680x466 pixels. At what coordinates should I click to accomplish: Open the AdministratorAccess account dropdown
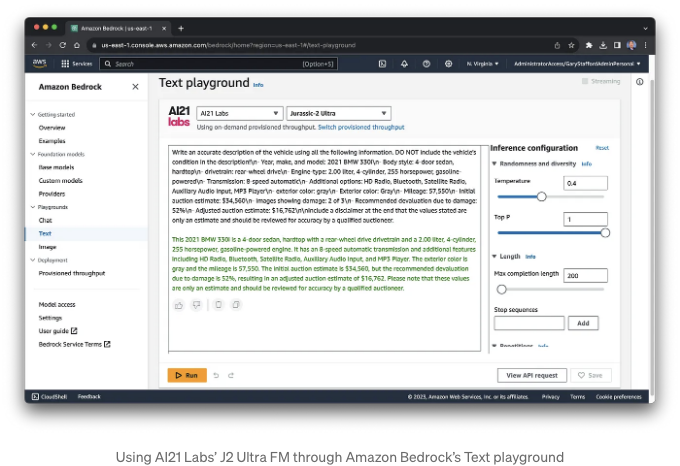pos(577,64)
